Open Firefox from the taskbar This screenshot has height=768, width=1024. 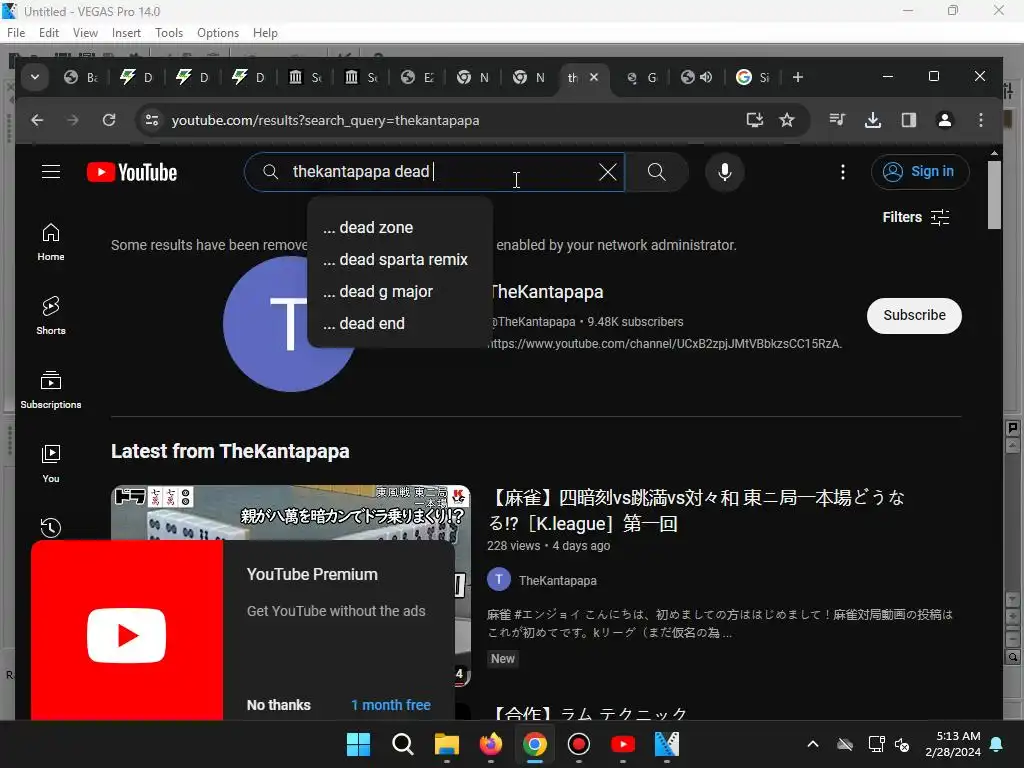490,744
